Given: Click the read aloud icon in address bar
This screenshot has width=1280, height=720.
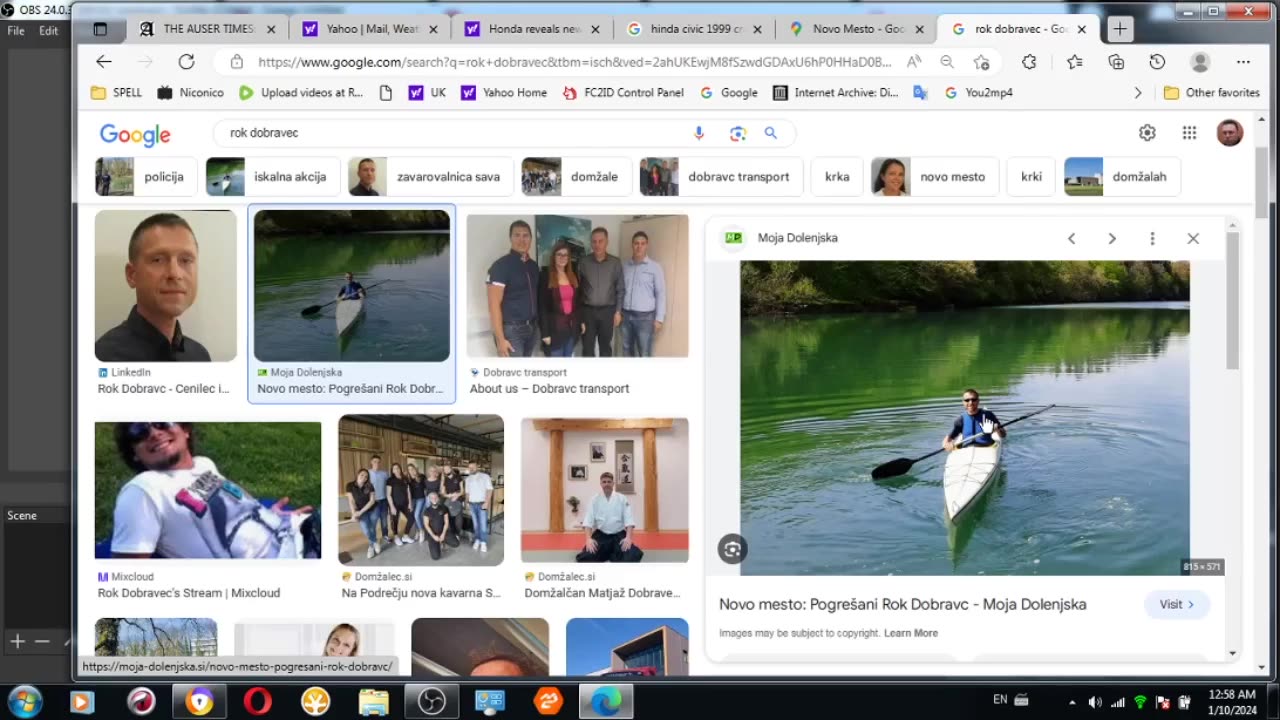Looking at the screenshot, I should pos(914,62).
